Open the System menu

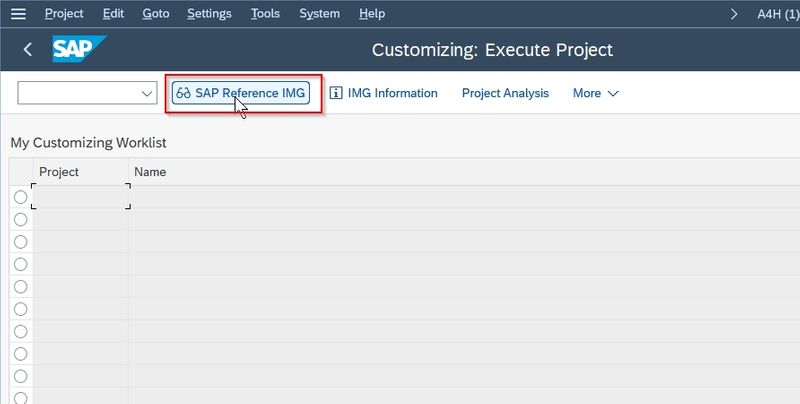[x=319, y=14]
